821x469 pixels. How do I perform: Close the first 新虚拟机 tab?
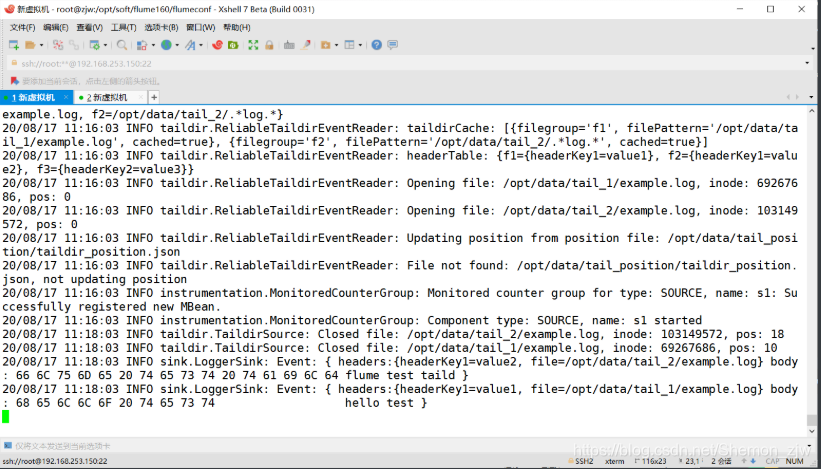coord(66,97)
